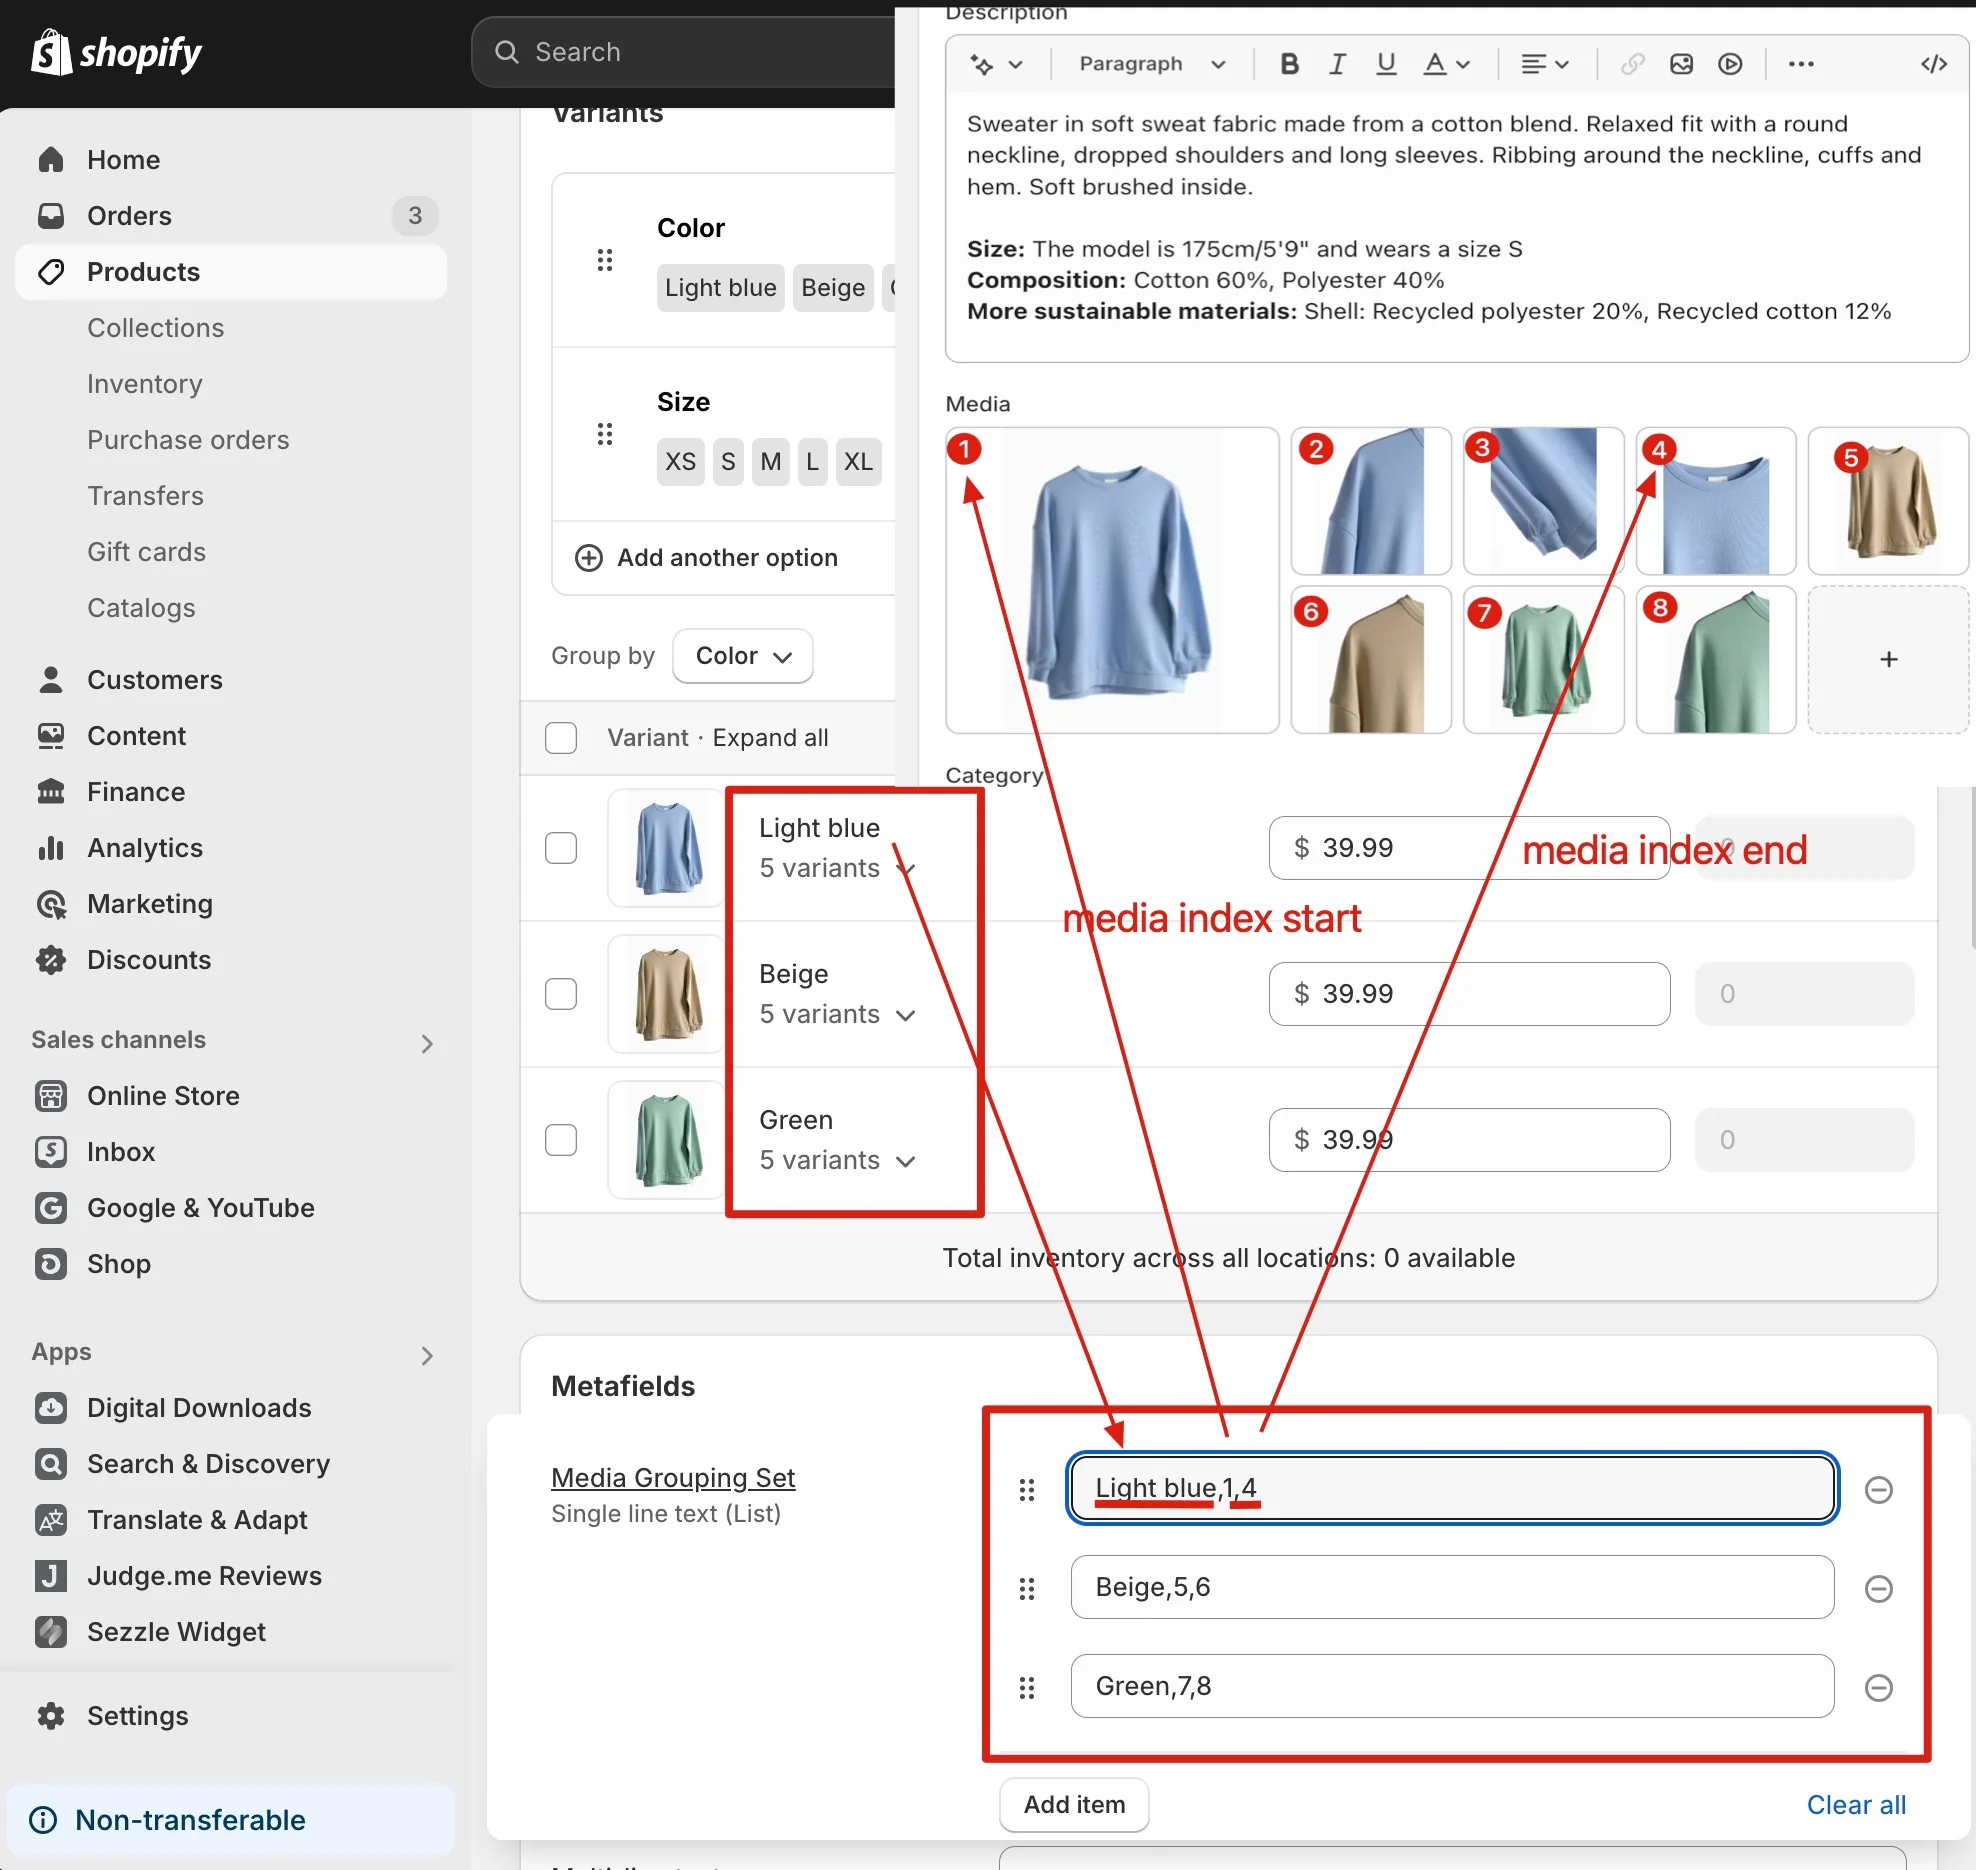Click the Beige,5,6 metafield input
The height and width of the screenshot is (1870, 1976).
1452,1588
